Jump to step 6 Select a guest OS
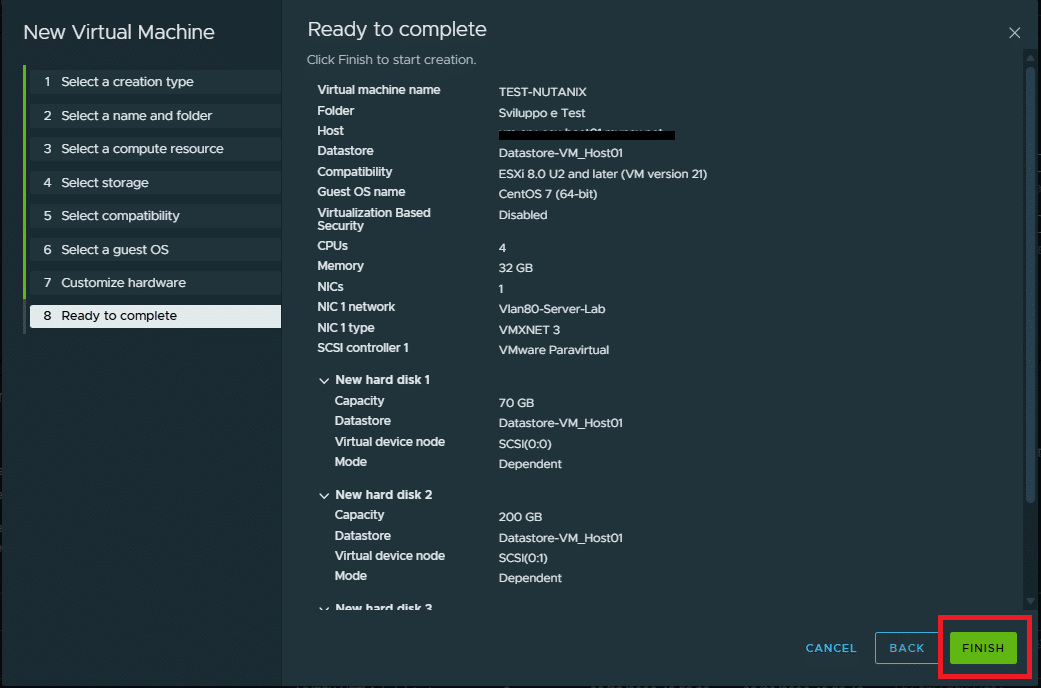The width and height of the screenshot is (1041, 688). tap(114, 250)
